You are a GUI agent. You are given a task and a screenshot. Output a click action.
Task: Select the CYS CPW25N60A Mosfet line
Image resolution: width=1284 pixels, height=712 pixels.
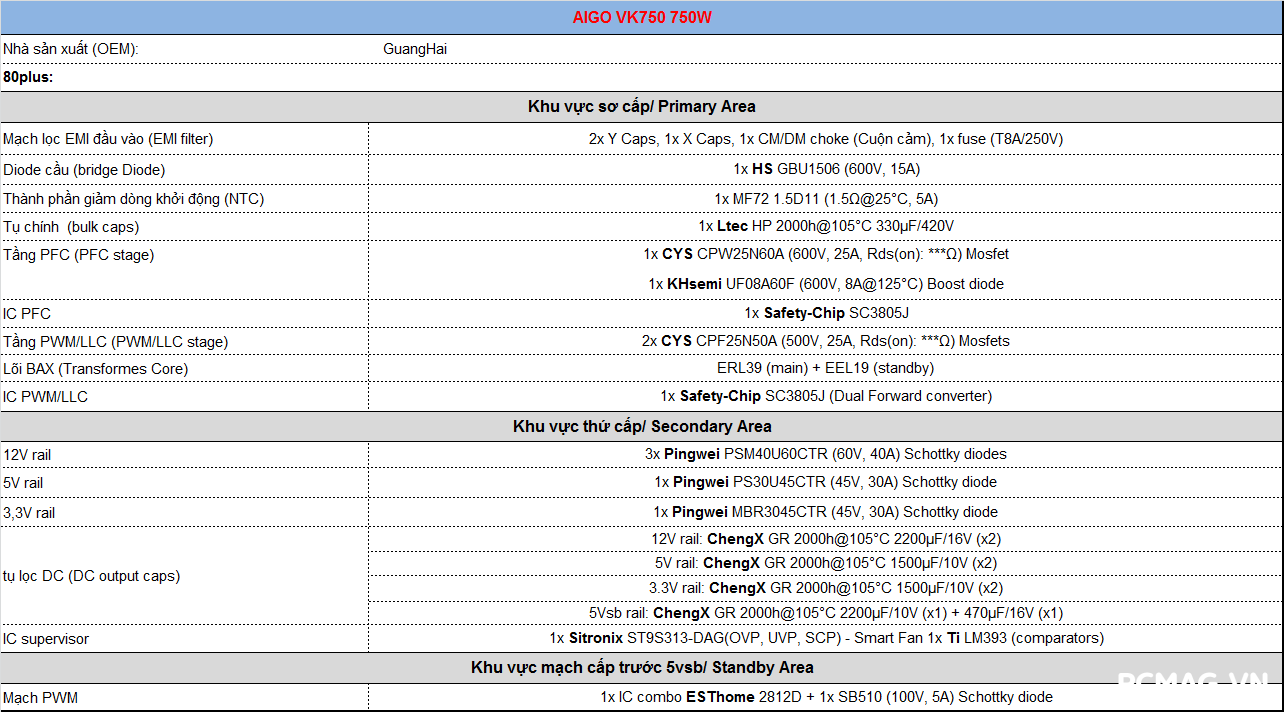pyautogui.click(x=826, y=254)
